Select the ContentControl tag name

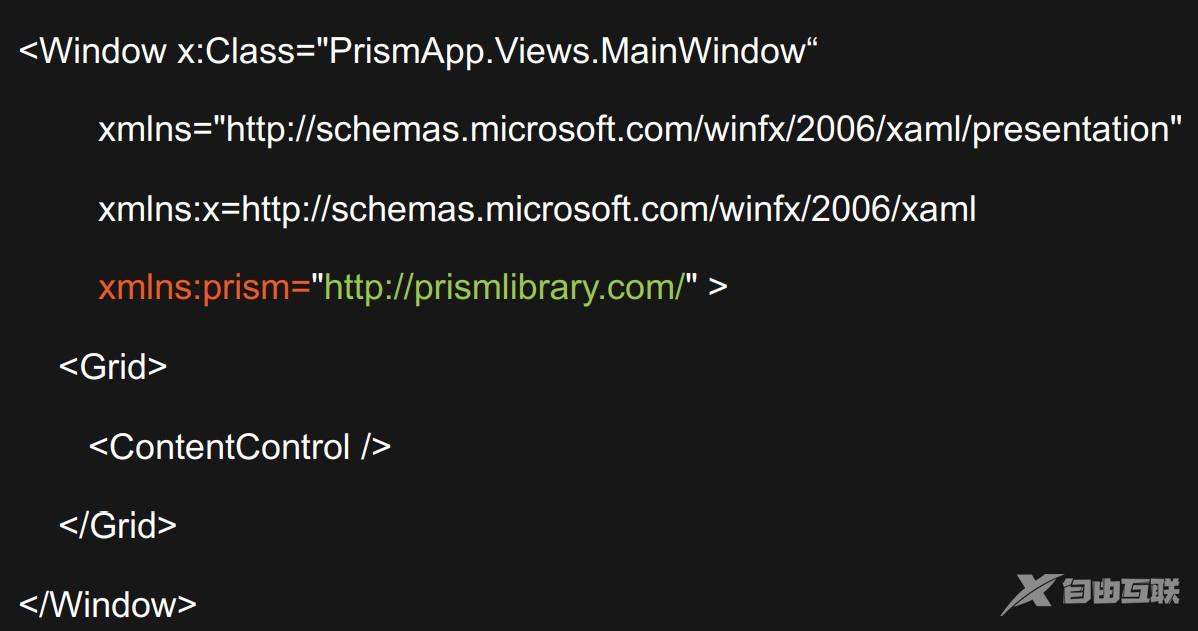click(229, 446)
